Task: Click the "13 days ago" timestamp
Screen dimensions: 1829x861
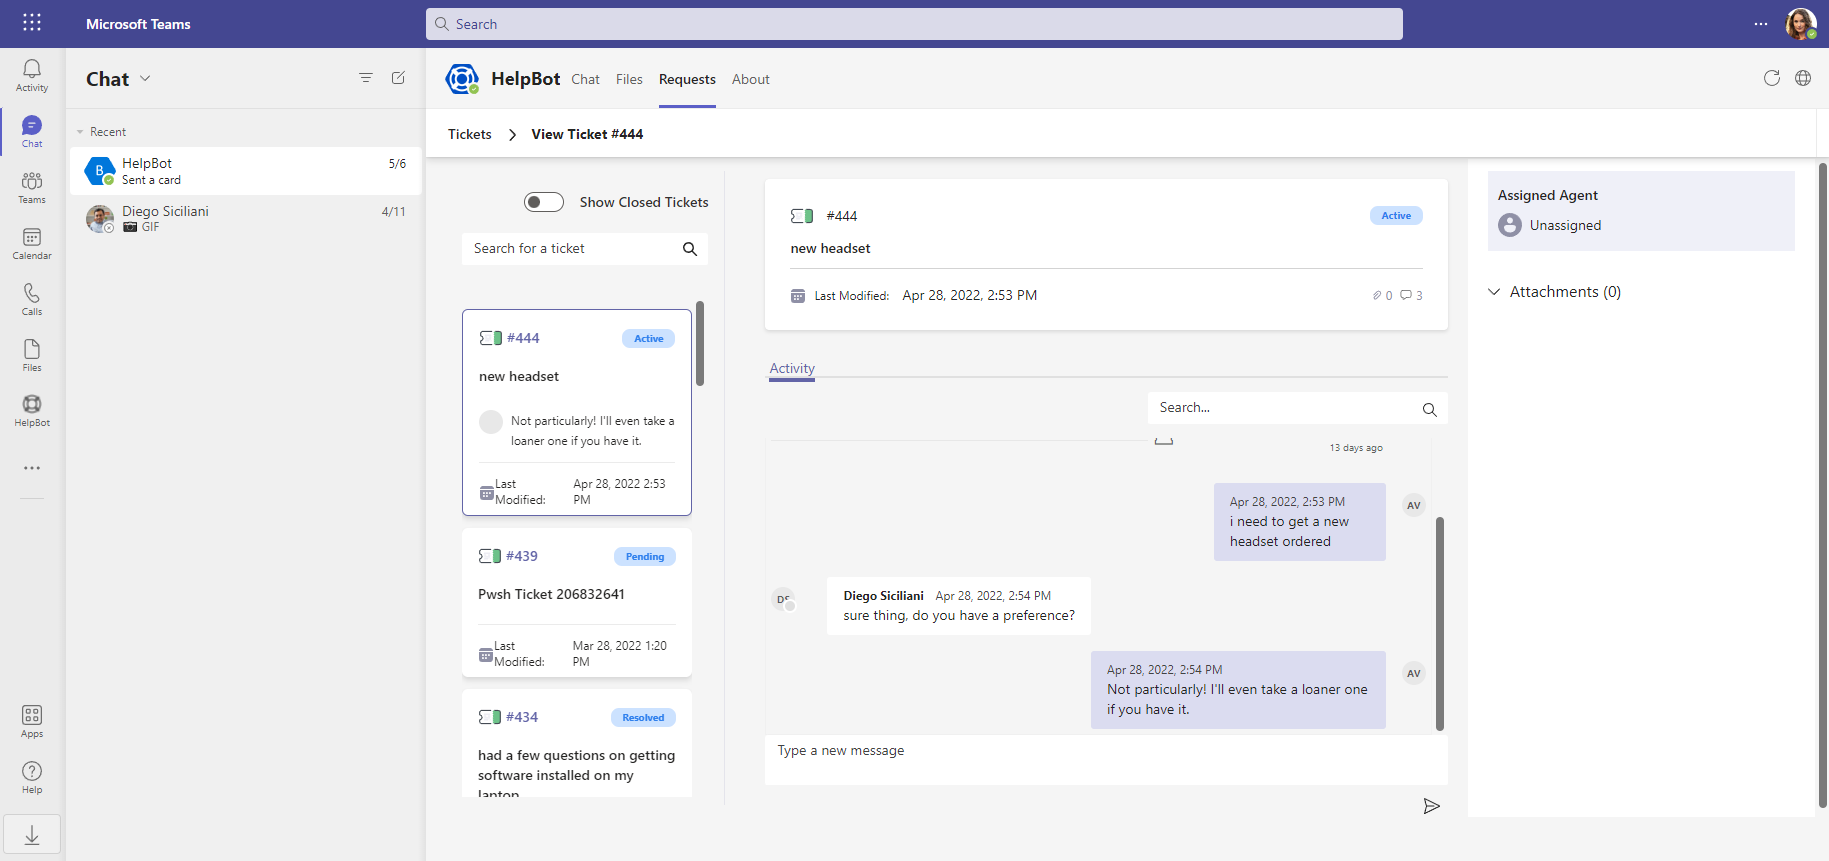Action: [1356, 448]
